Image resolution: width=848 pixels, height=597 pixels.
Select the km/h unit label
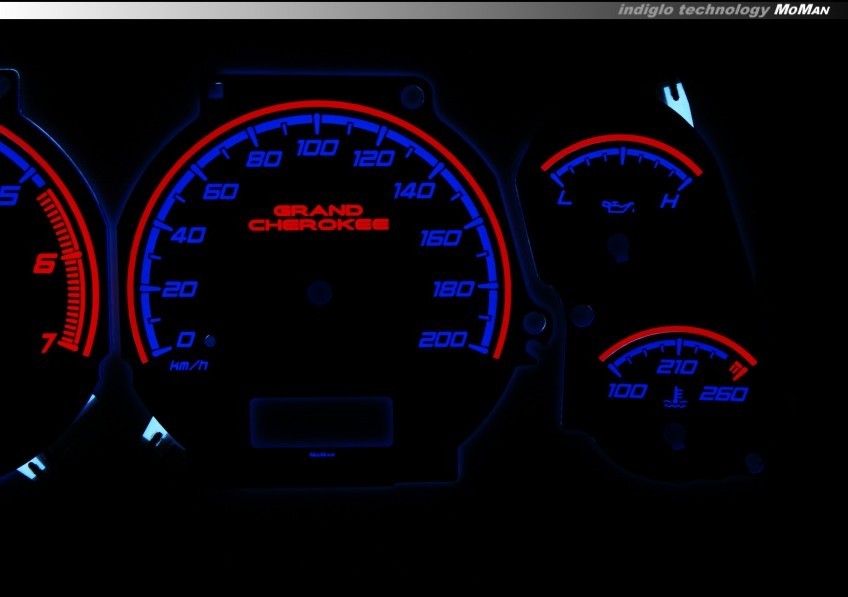[189, 365]
